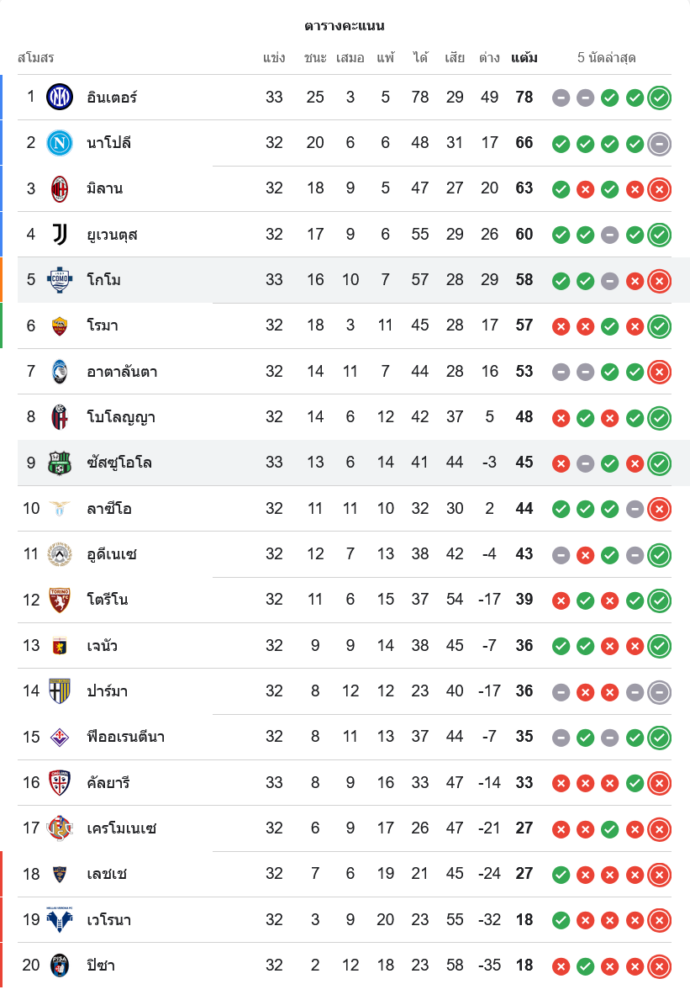Click the Fiorentina club crest icon
Screen dimensions: 690x1000
tap(60, 737)
